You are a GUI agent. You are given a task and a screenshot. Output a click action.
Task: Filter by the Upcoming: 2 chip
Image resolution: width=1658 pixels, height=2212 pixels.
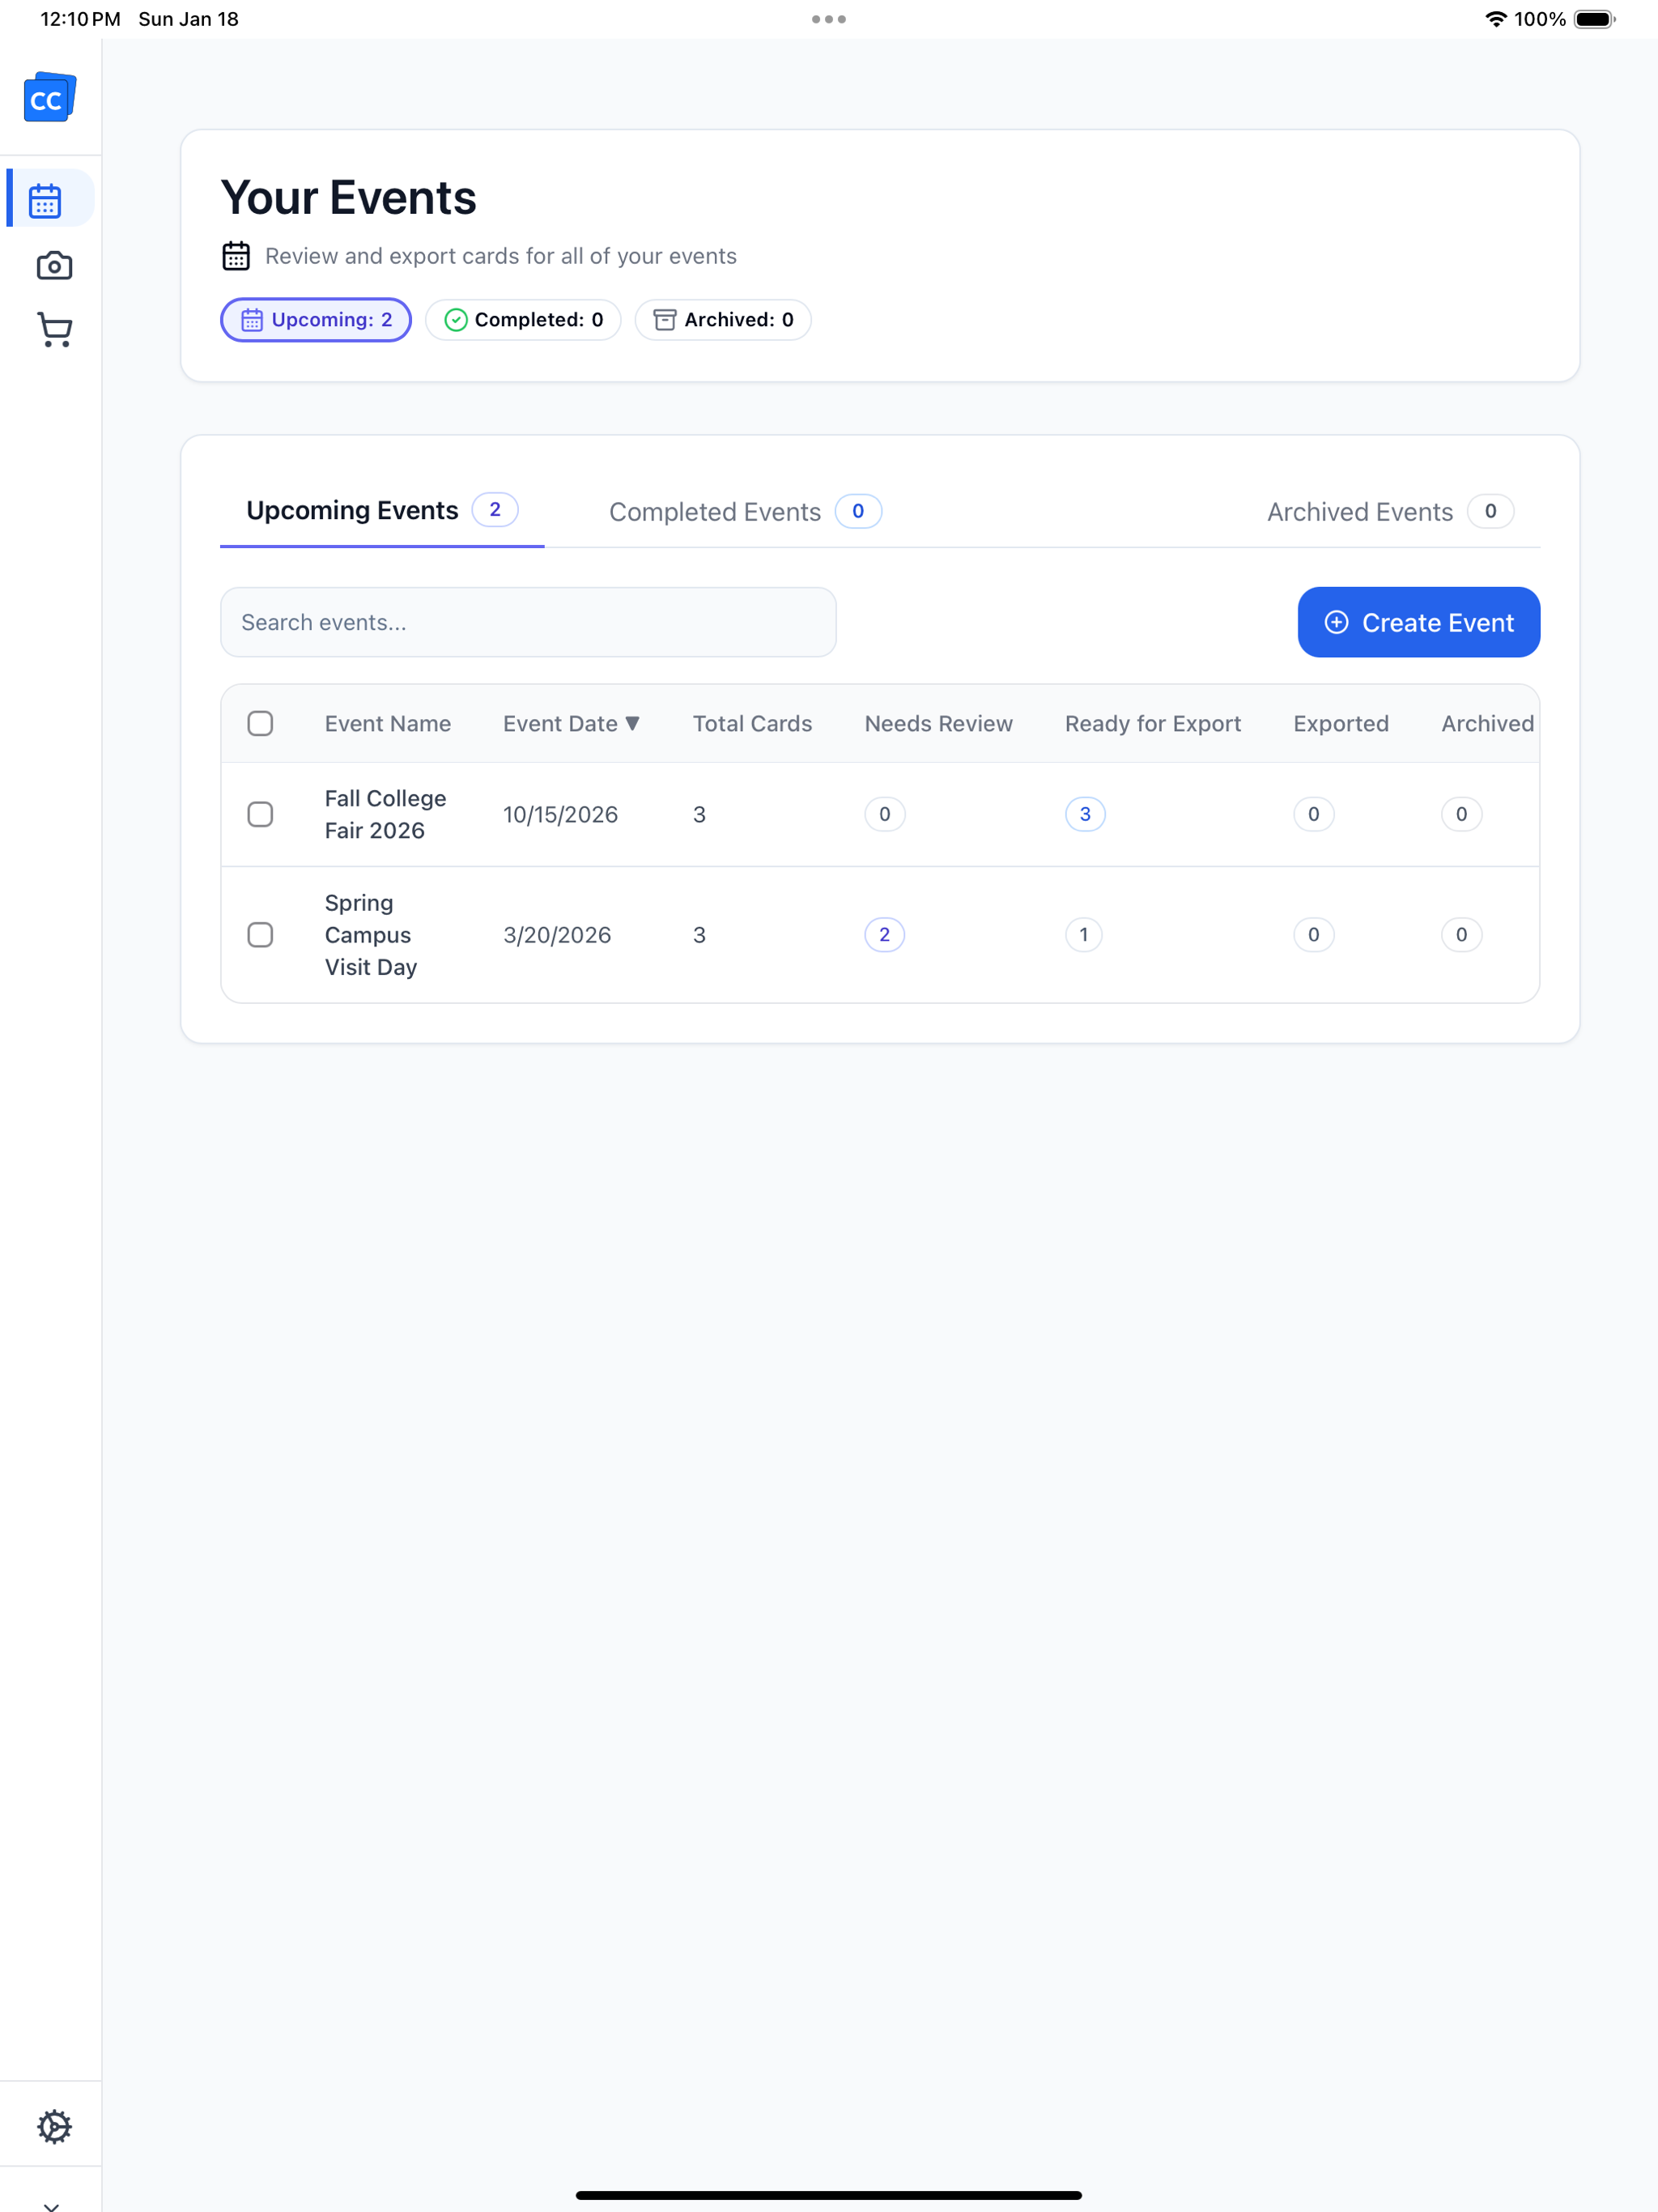(316, 320)
